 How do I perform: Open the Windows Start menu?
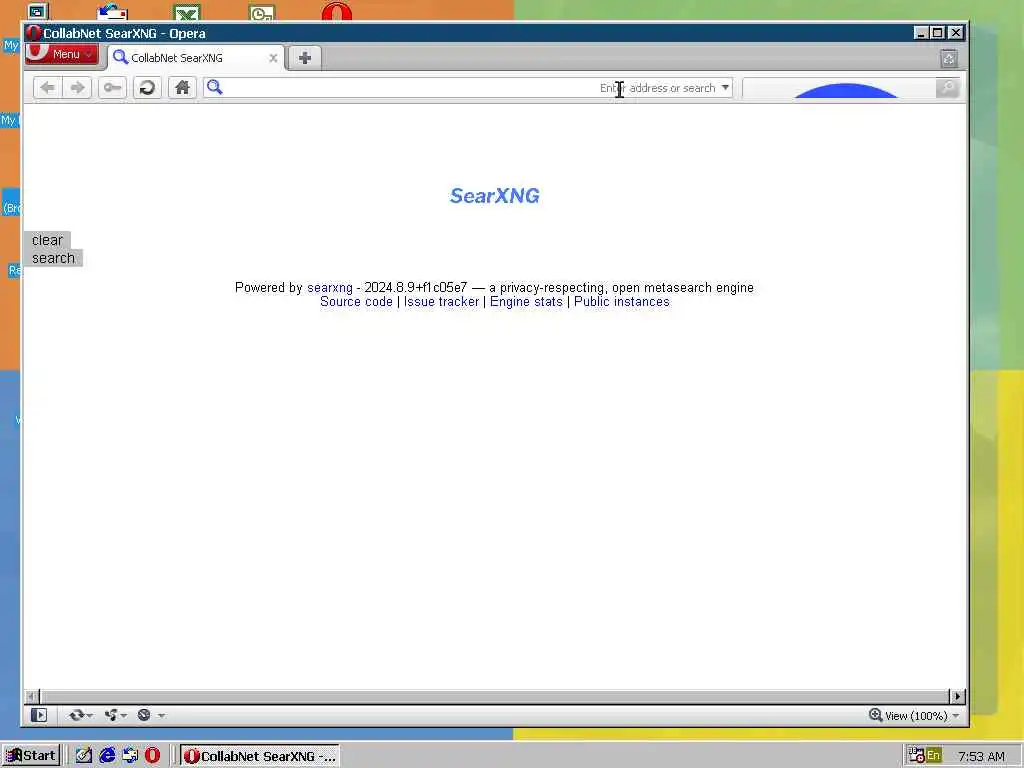31,756
